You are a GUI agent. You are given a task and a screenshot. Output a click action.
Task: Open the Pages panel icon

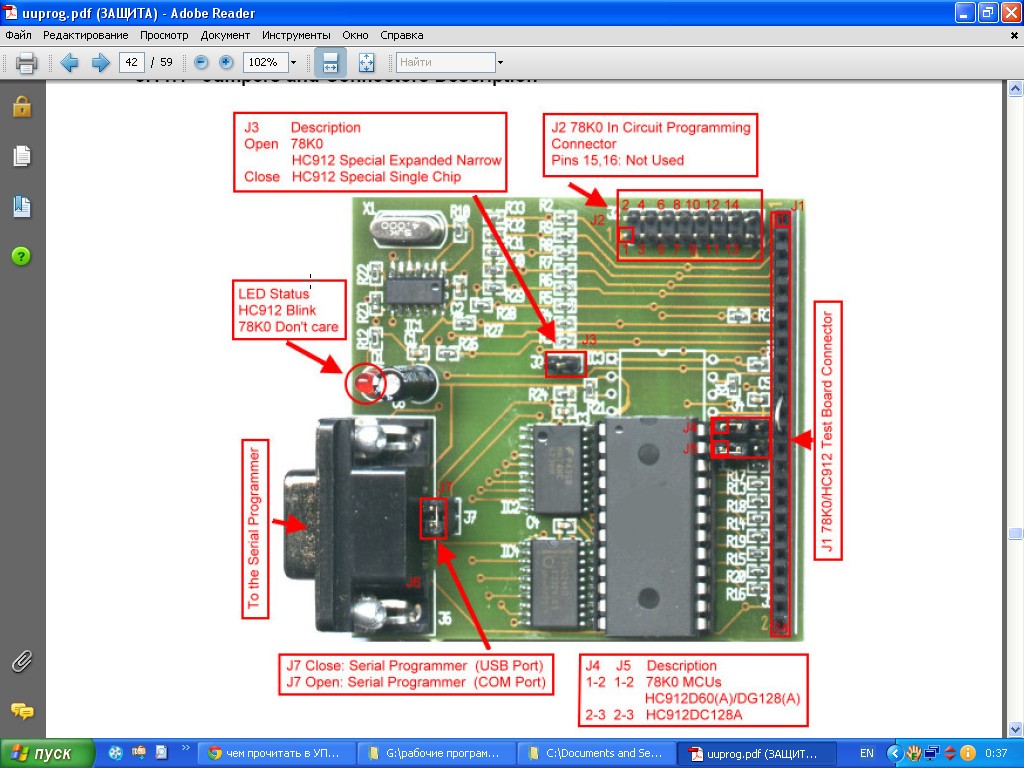pyautogui.click(x=22, y=156)
